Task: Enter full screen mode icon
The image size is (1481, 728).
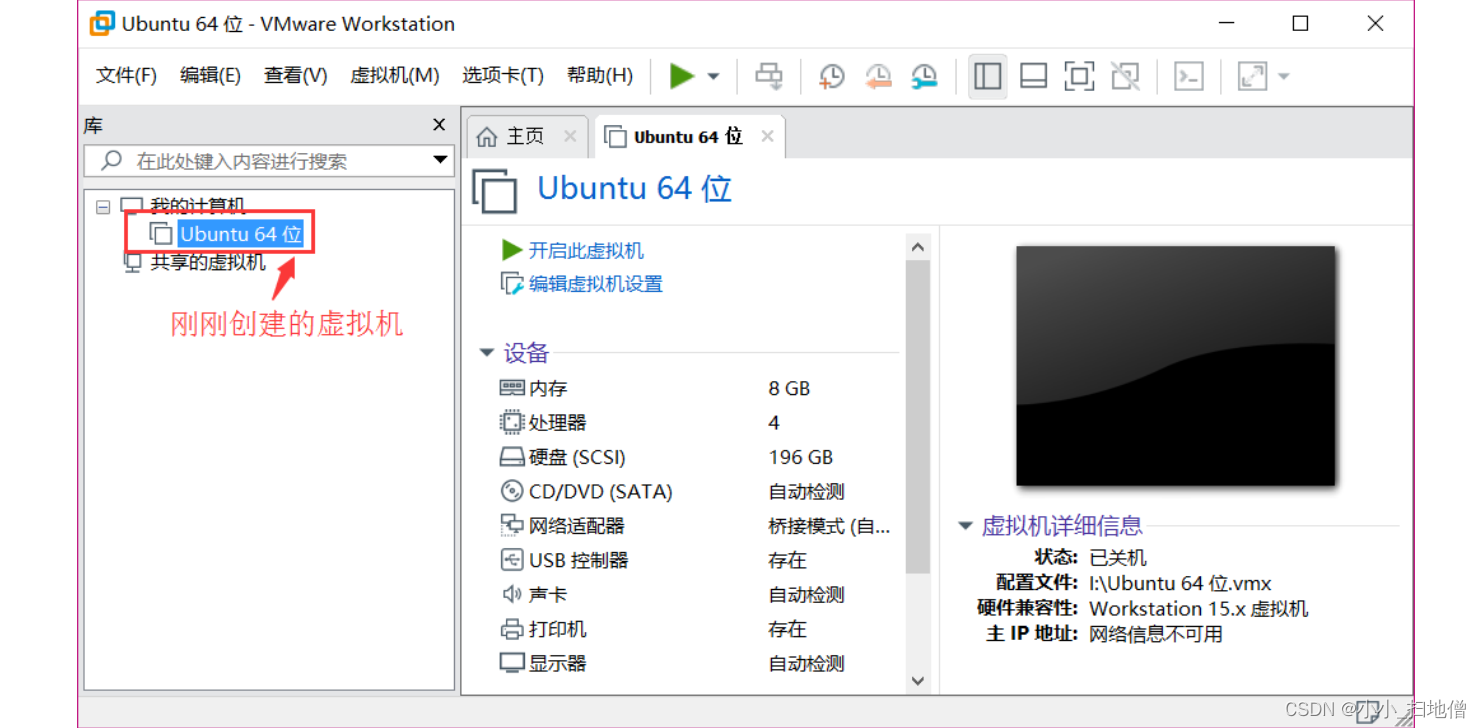Action: click(x=1079, y=76)
